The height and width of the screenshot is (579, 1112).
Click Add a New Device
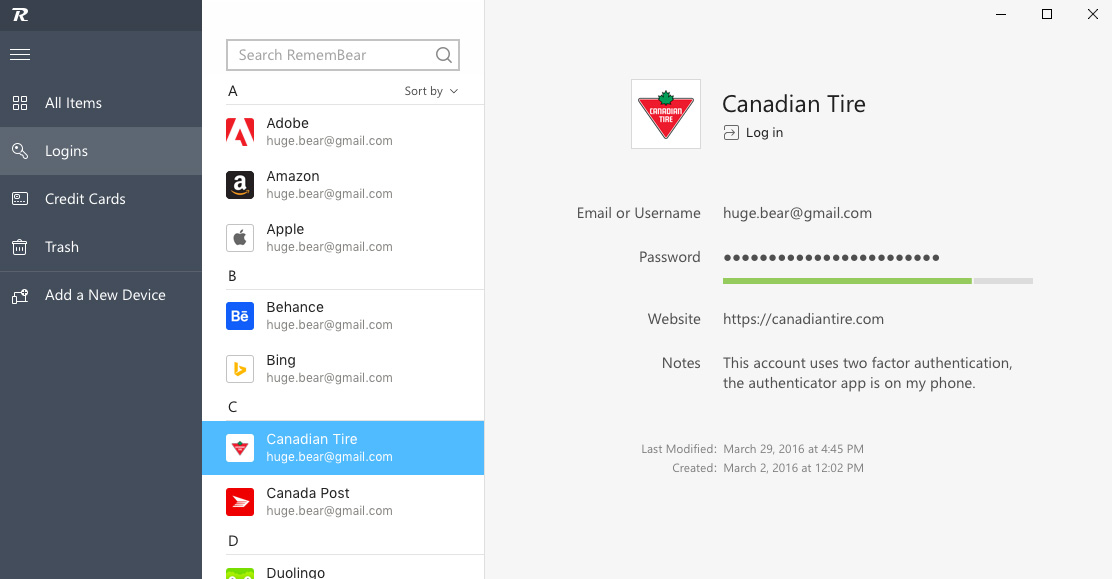pyautogui.click(x=105, y=295)
